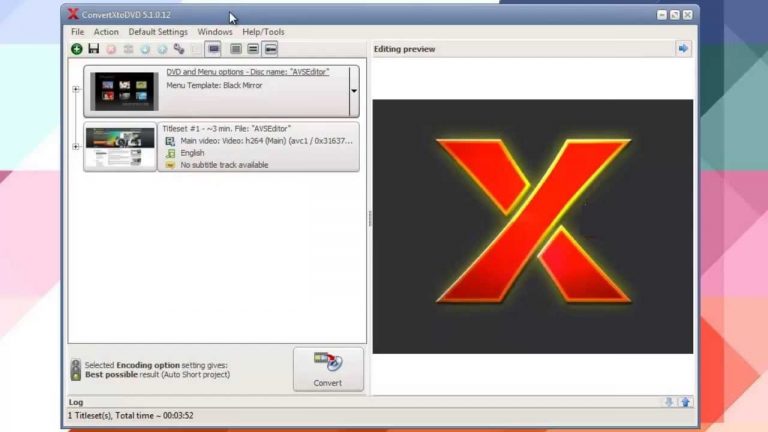Click the Editing preview header
Image resolution: width=768 pixels, height=432 pixels.
(404, 49)
